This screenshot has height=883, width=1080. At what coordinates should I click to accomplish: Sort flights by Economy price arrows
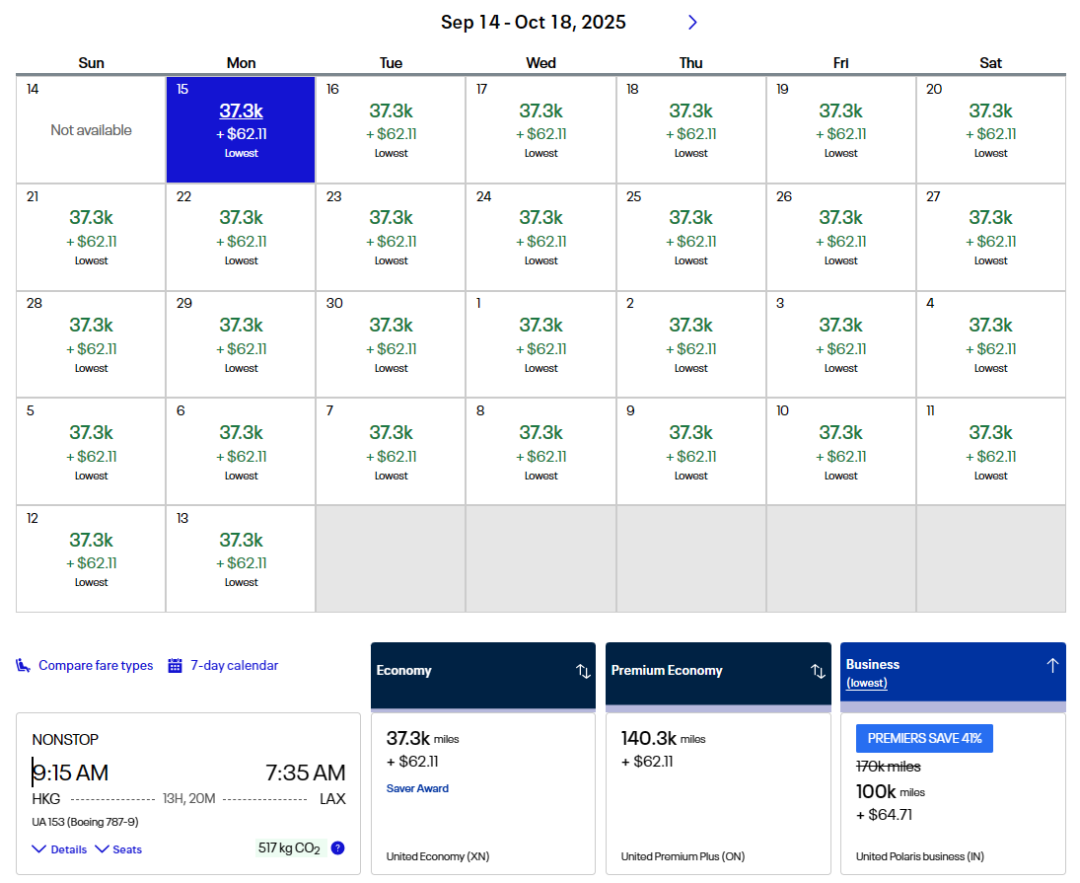pyautogui.click(x=583, y=671)
